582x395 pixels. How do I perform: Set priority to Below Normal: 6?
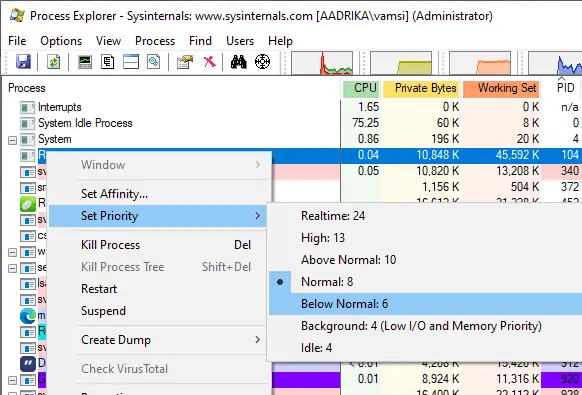click(x=425, y=304)
